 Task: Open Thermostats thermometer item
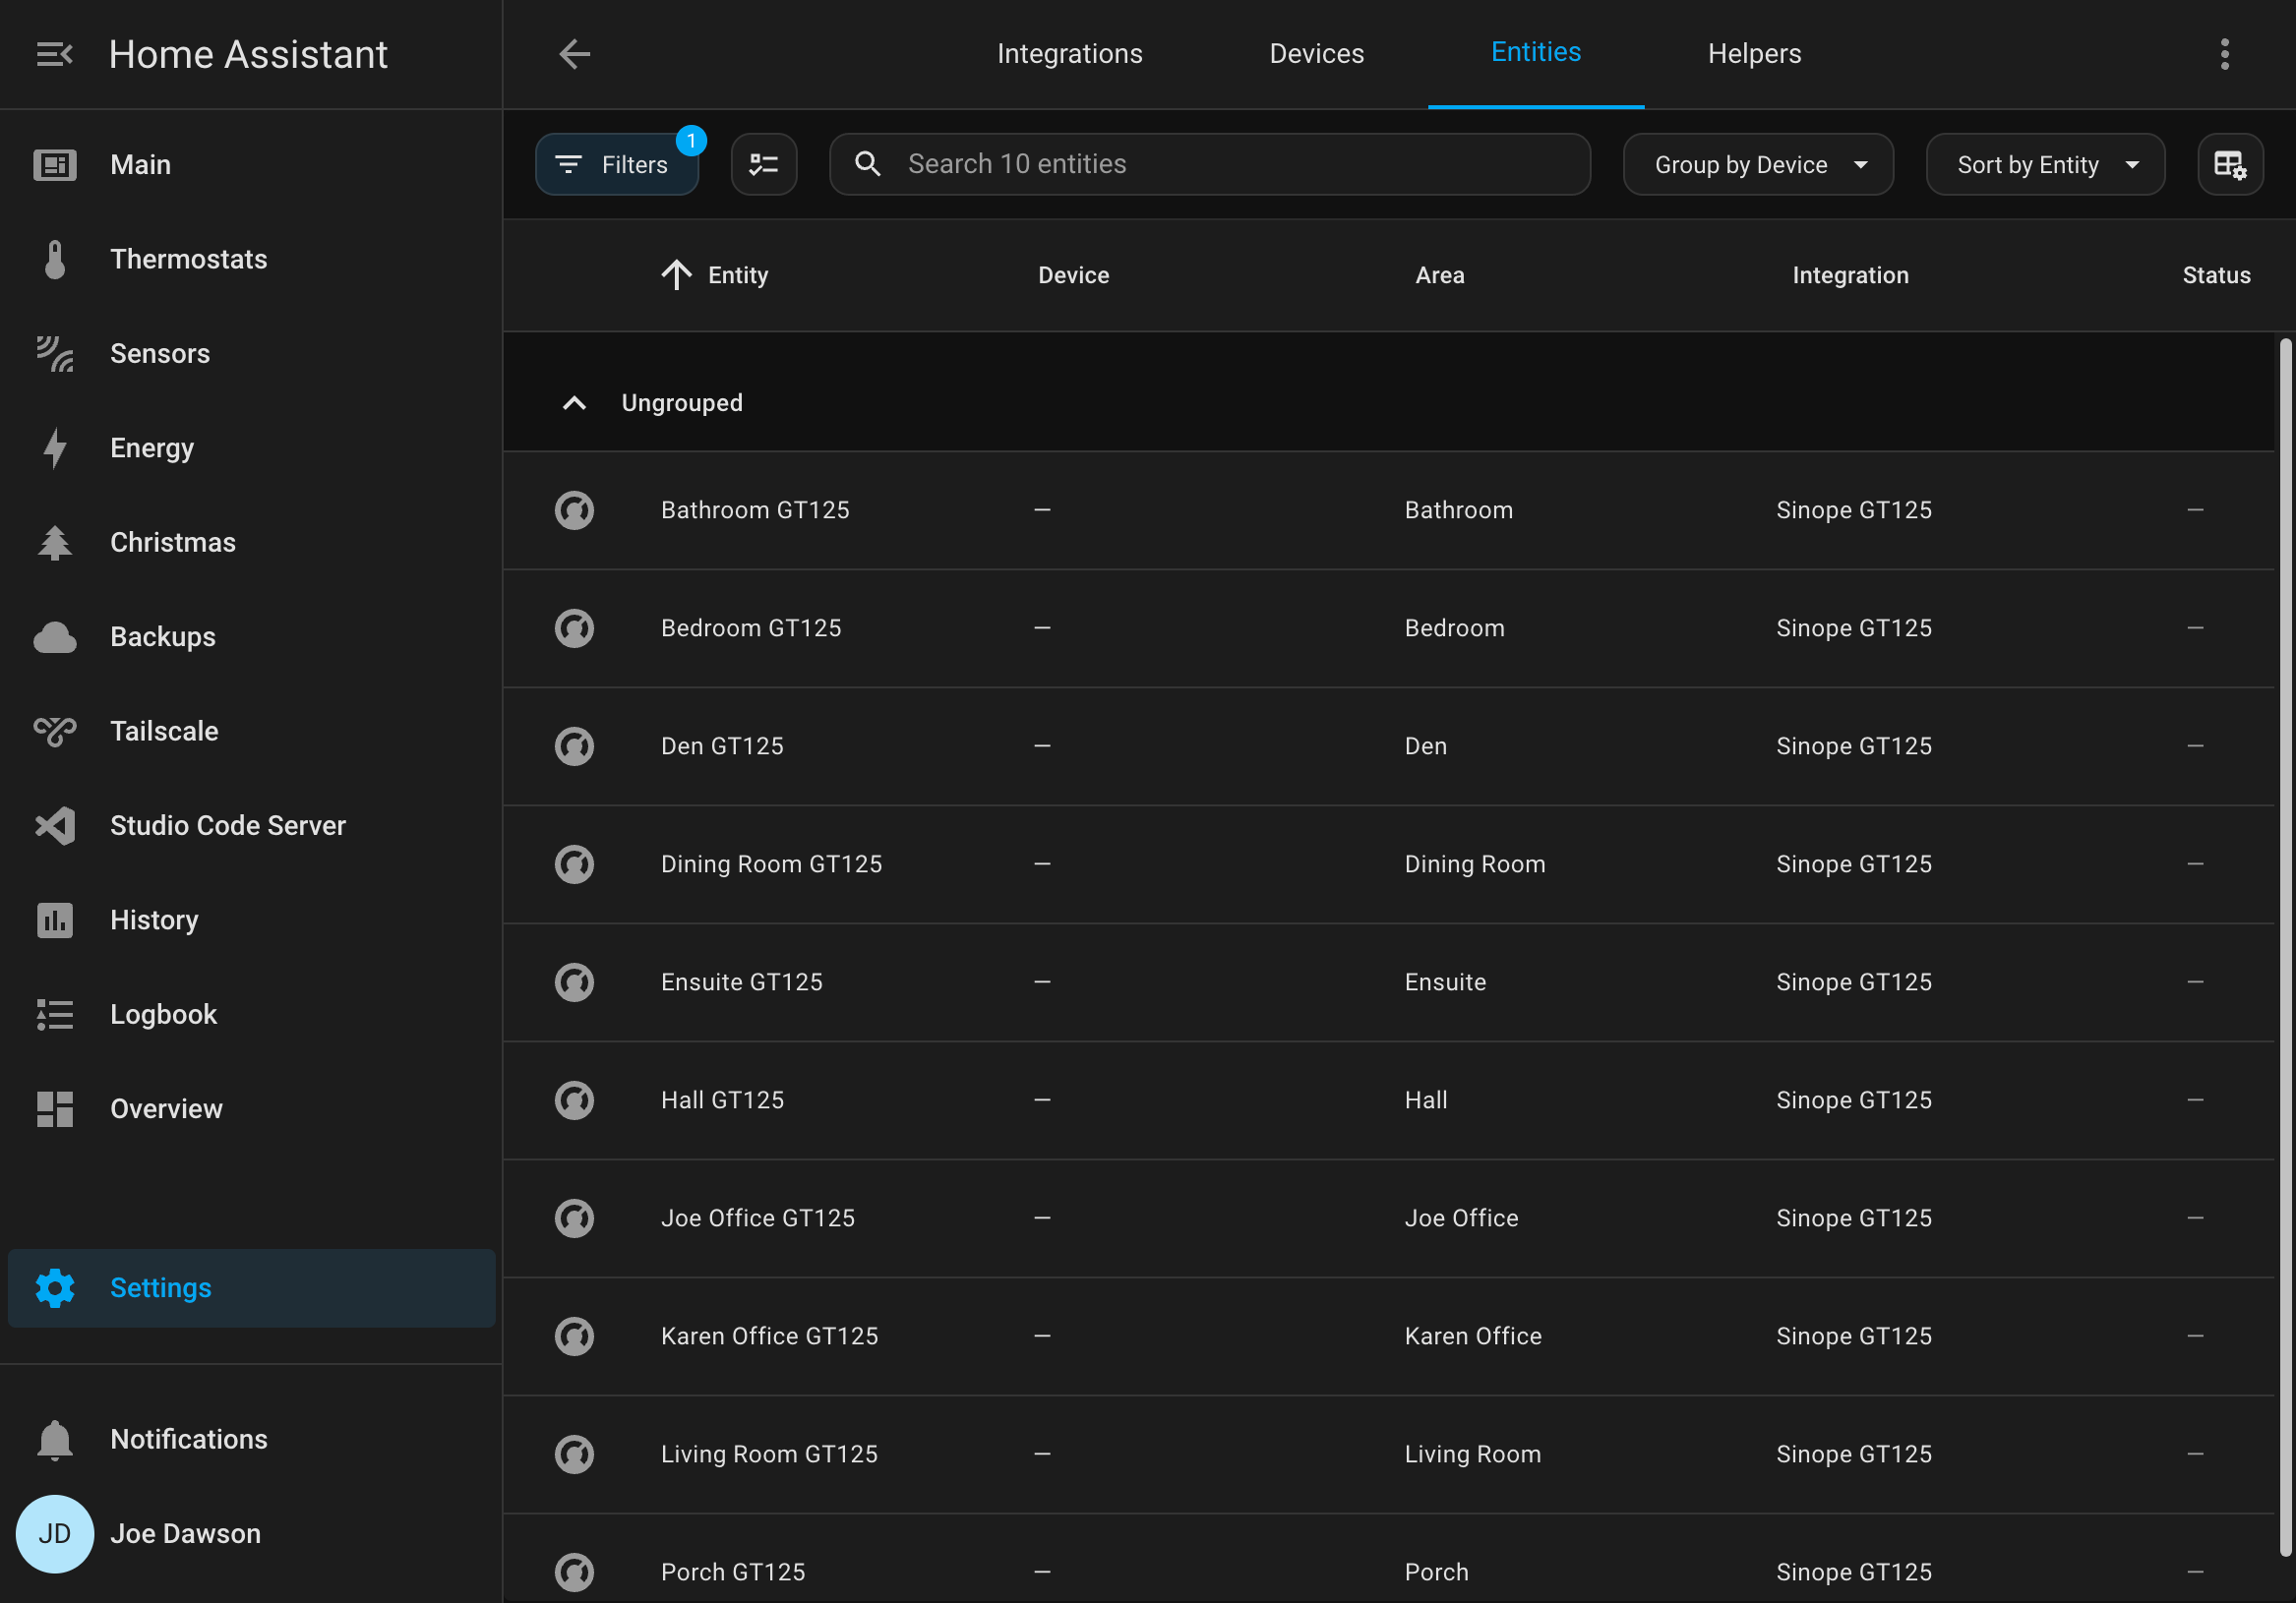pyautogui.click(x=251, y=259)
